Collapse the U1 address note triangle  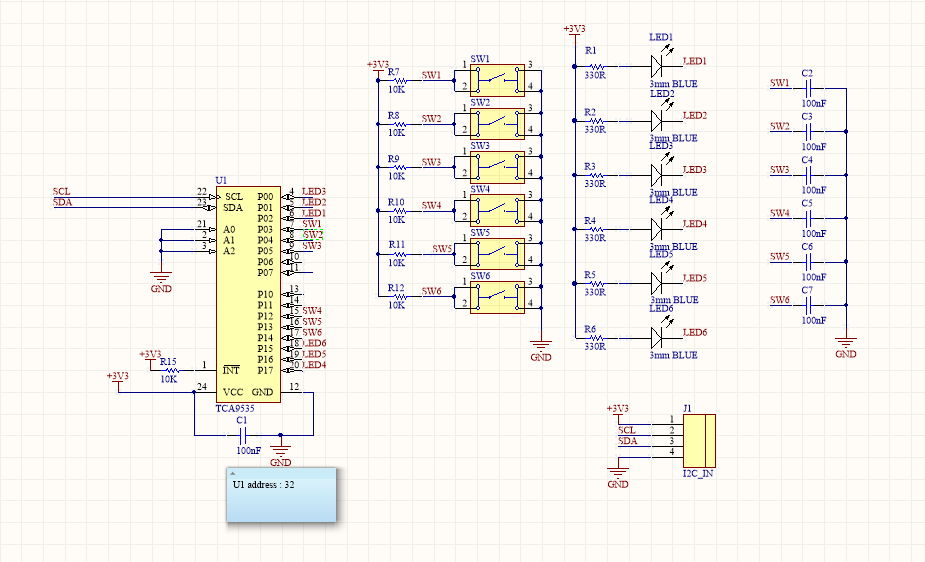coord(233,471)
